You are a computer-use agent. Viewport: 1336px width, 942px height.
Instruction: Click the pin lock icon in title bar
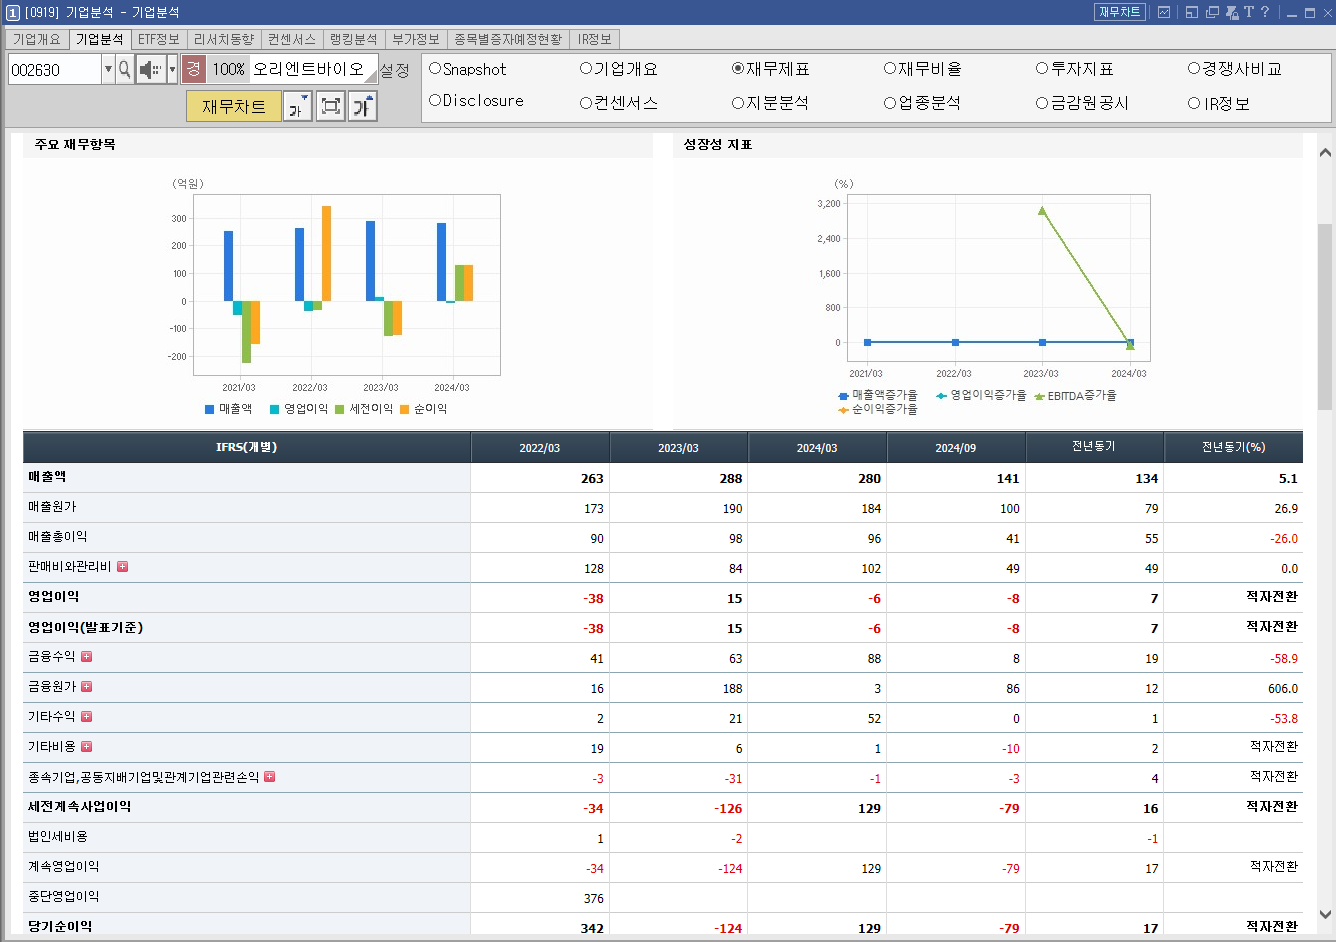pos(1232,12)
